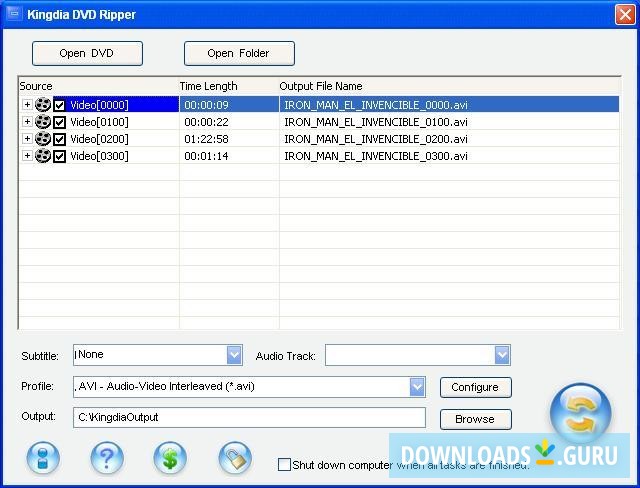Viewport: 640px width, 488px height.
Task: Expand the Video[0100] tree node
Action: 27,121
